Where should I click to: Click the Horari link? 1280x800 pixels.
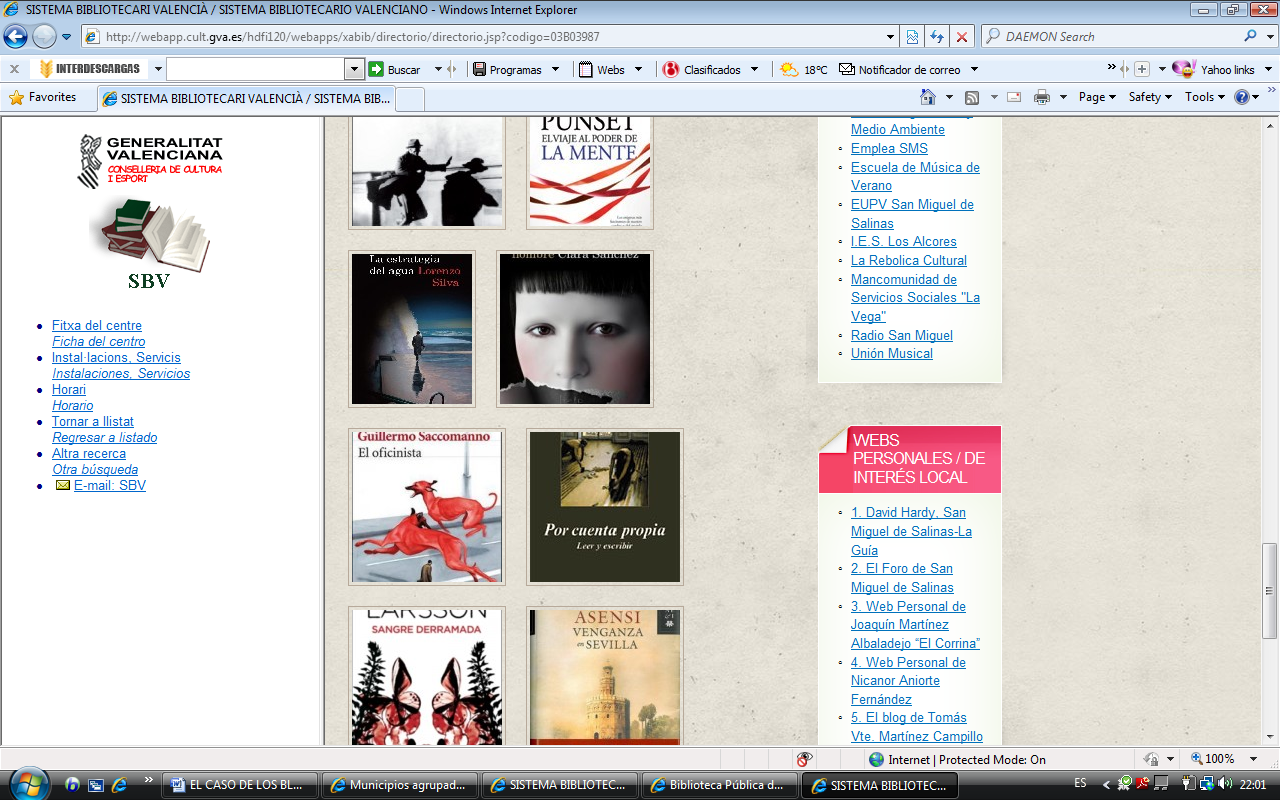(69, 389)
